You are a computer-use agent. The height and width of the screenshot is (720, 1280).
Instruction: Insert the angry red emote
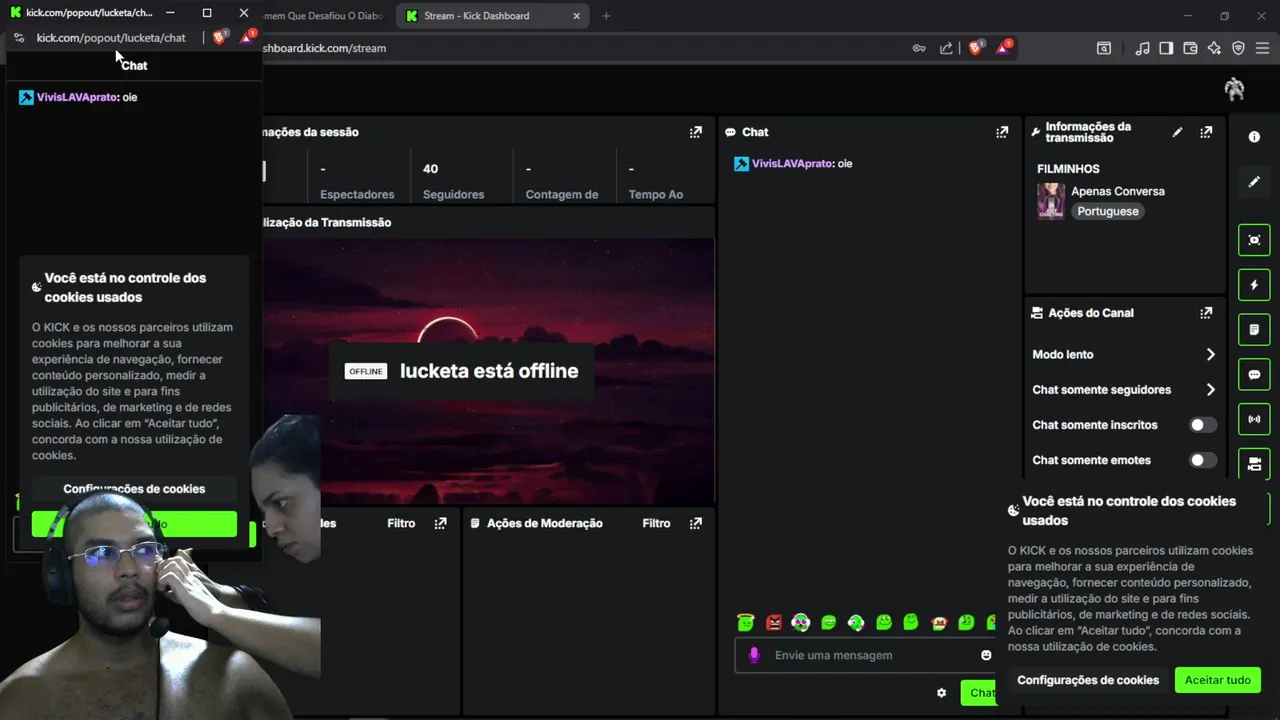(773, 623)
